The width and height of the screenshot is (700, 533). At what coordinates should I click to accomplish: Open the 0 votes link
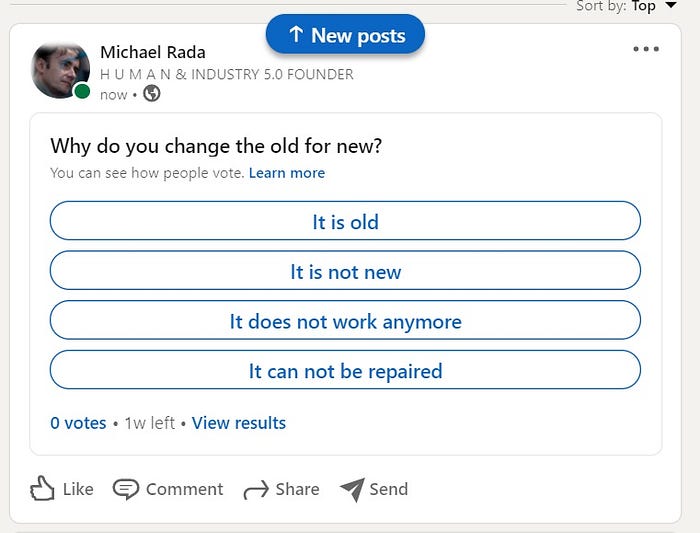point(78,423)
